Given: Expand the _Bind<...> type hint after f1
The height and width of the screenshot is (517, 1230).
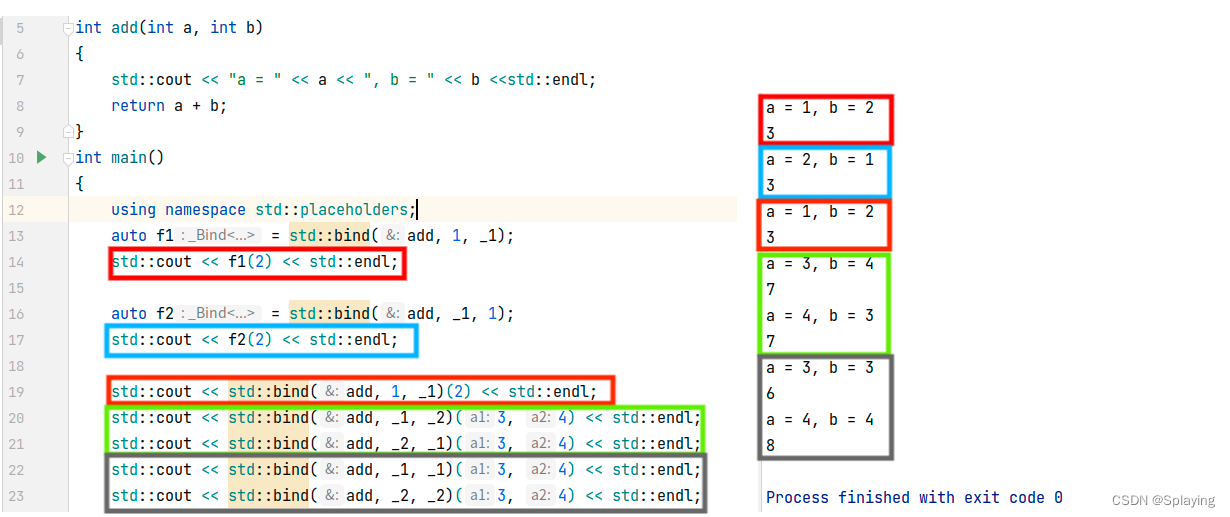Looking at the screenshot, I should pos(220,236).
